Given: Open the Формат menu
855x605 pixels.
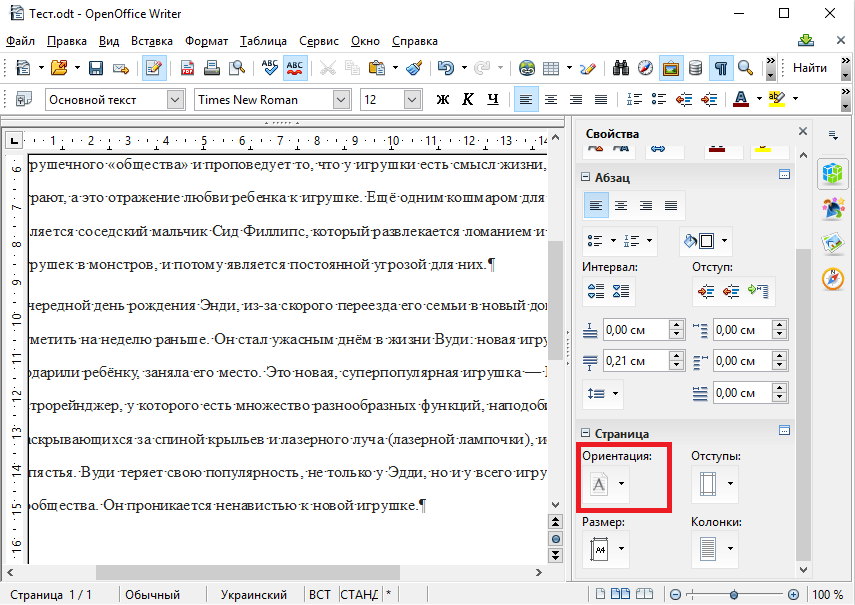Looking at the screenshot, I should tap(206, 41).
